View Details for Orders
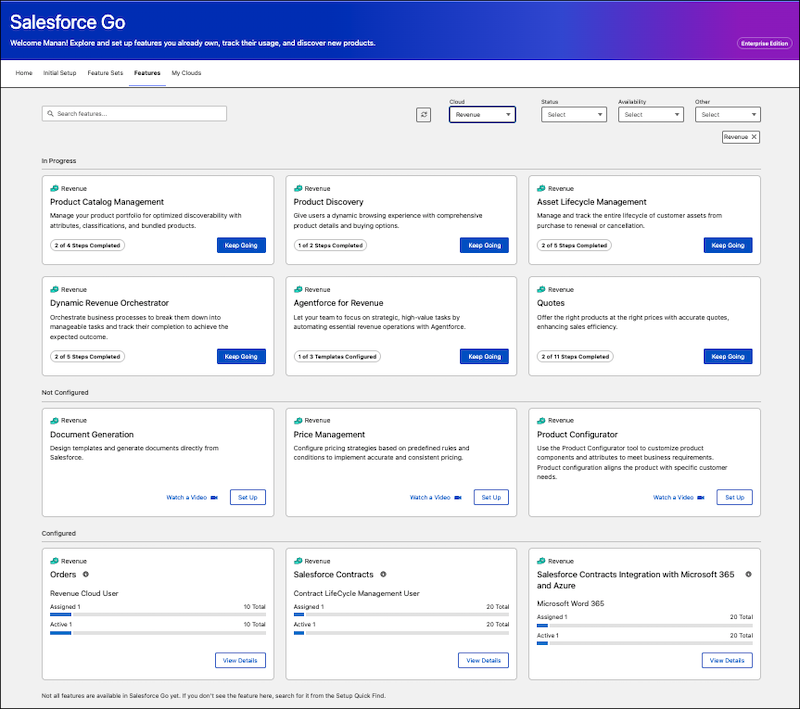The height and width of the screenshot is (709, 800). tap(240, 661)
